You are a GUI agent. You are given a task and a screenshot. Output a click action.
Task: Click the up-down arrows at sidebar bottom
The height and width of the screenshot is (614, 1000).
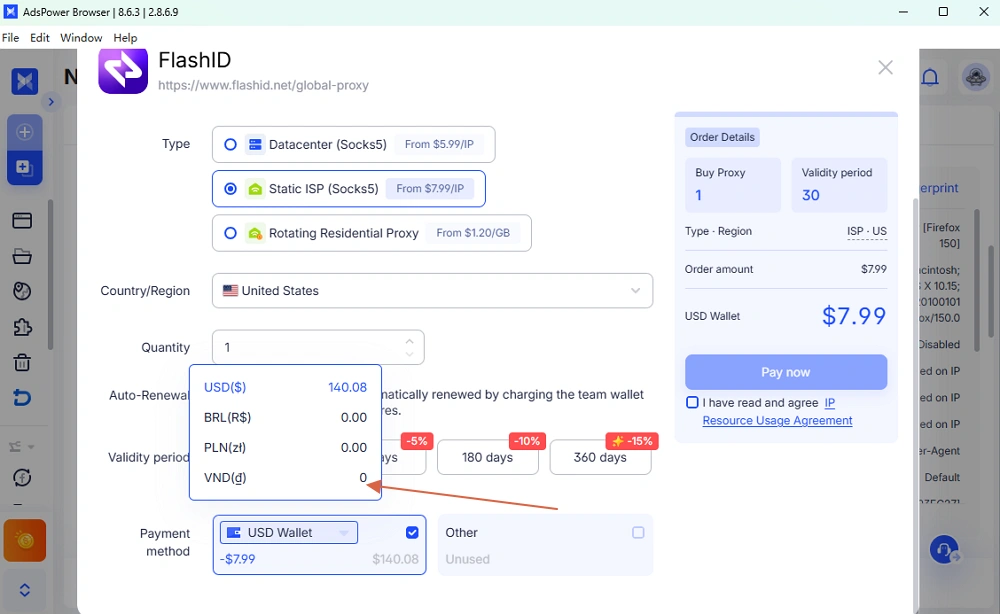point(24,590)
